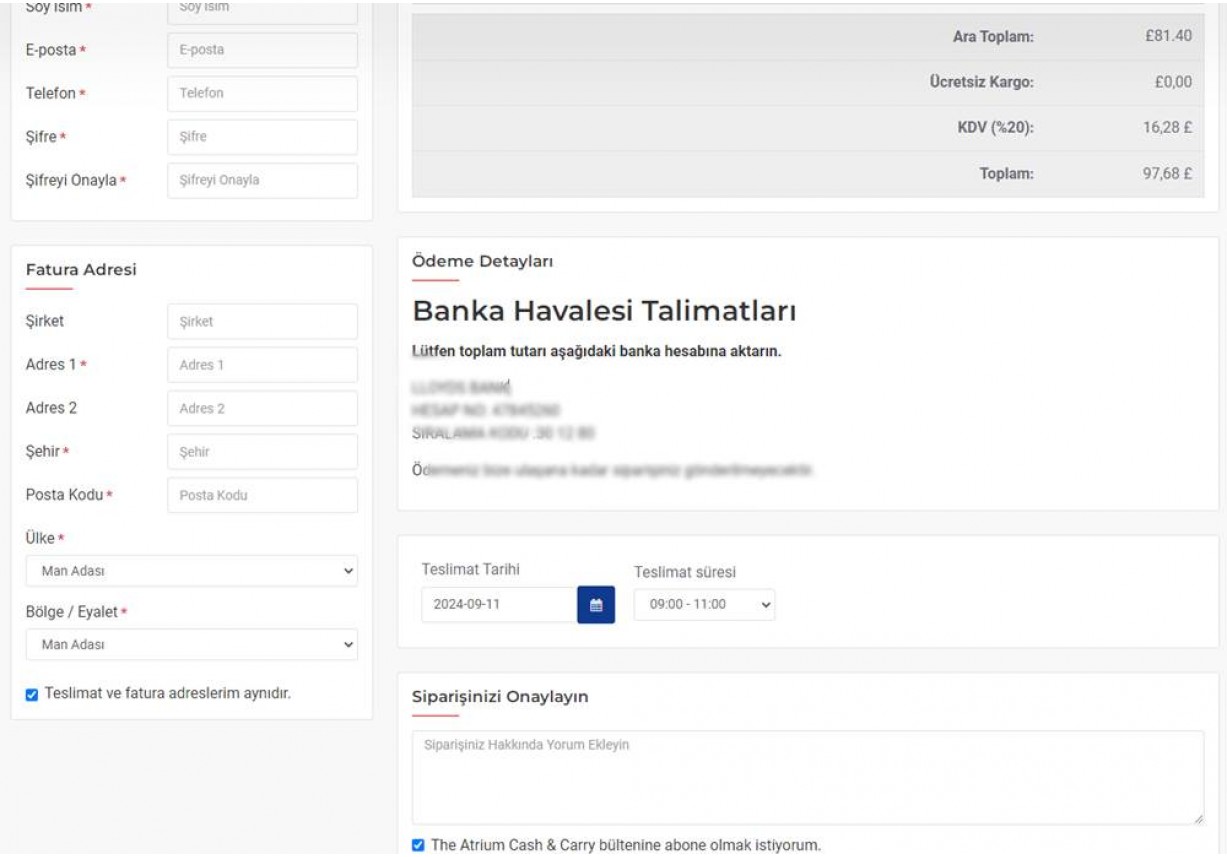Click the Şehir city field
Screen dimensions: 1227x857
pyautogui.click(x=262, y=452)
